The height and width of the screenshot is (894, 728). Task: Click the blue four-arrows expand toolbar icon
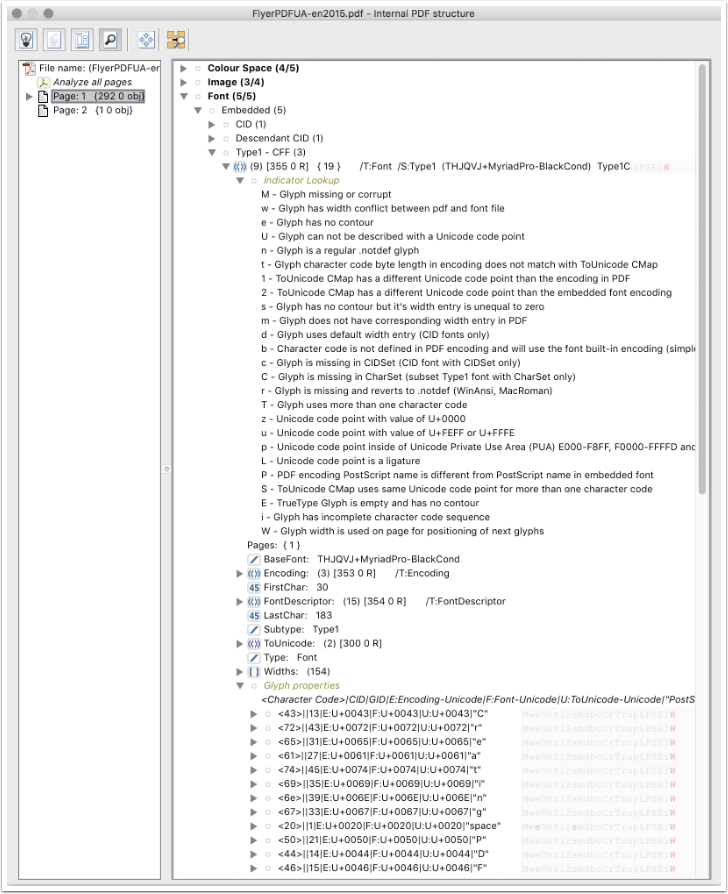(147, 39)
